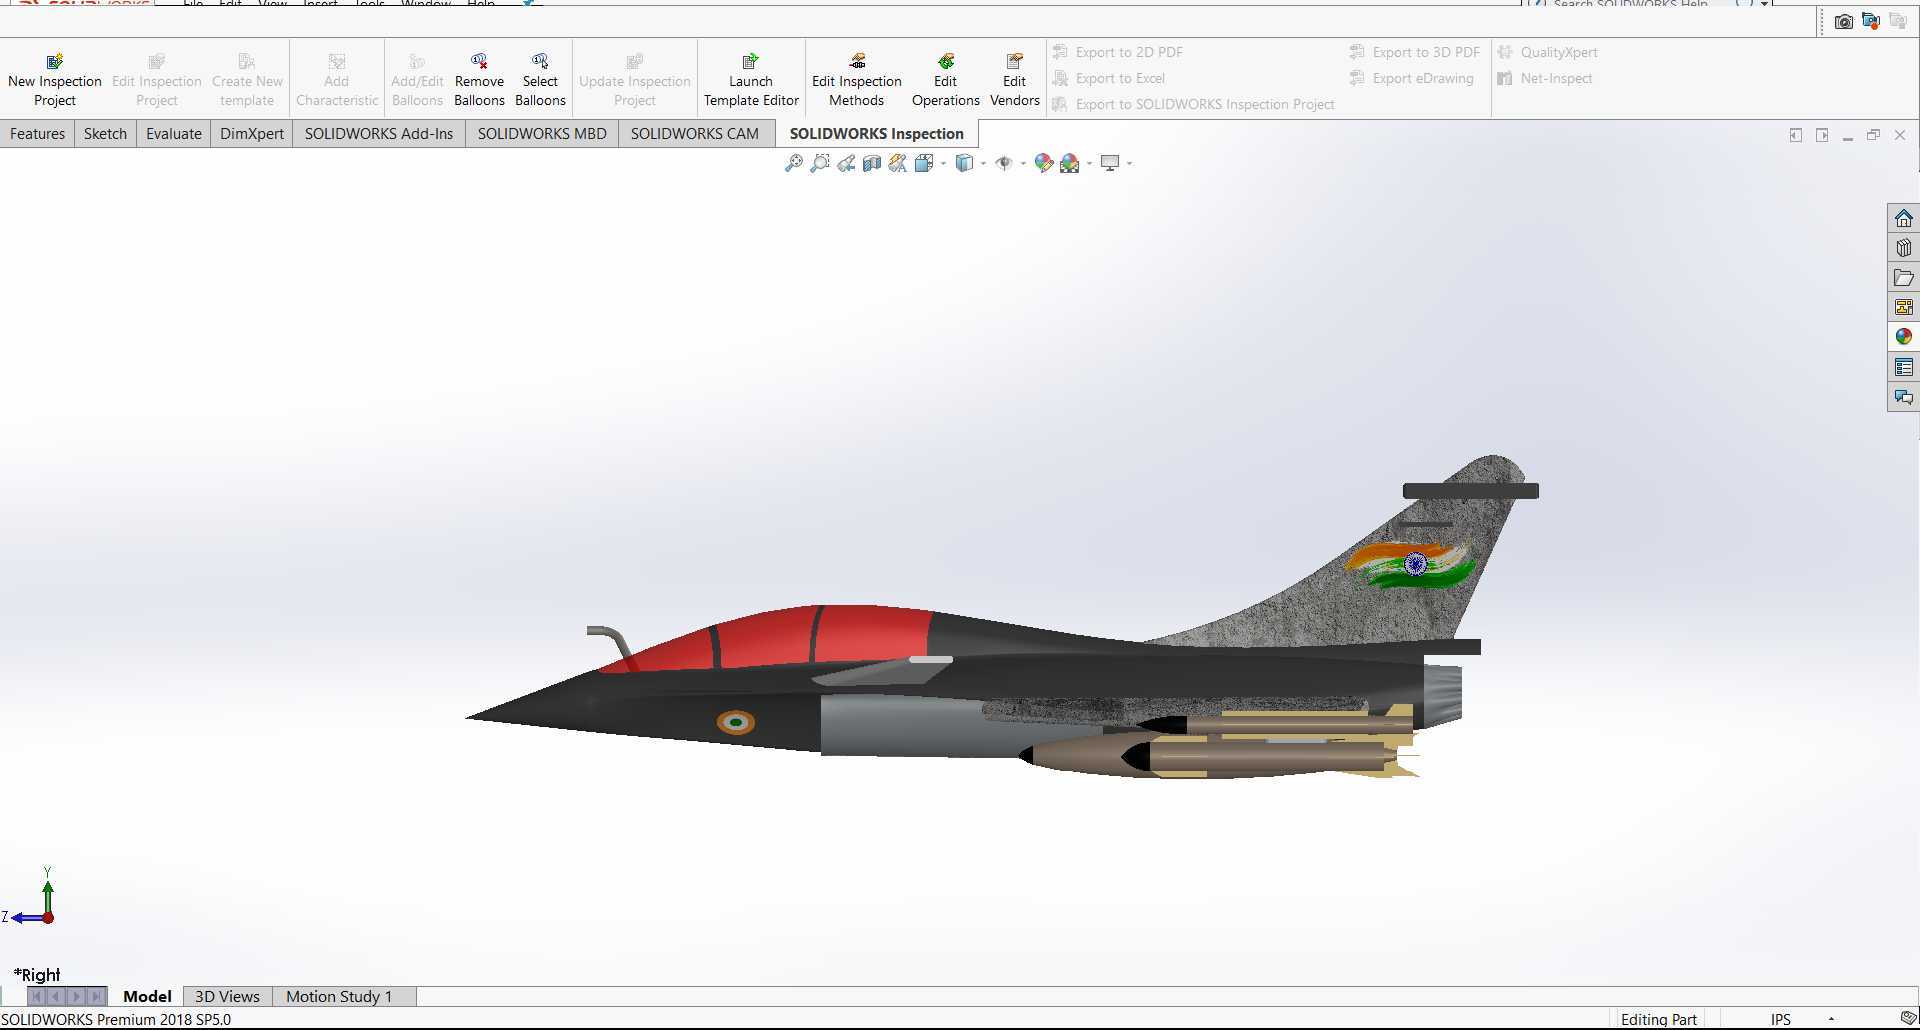Image resolution: width=1920 pixels, height=1030 pixels.
Task: Click Zoom to Fit magnifier icon
Action: tap(794, 163)
